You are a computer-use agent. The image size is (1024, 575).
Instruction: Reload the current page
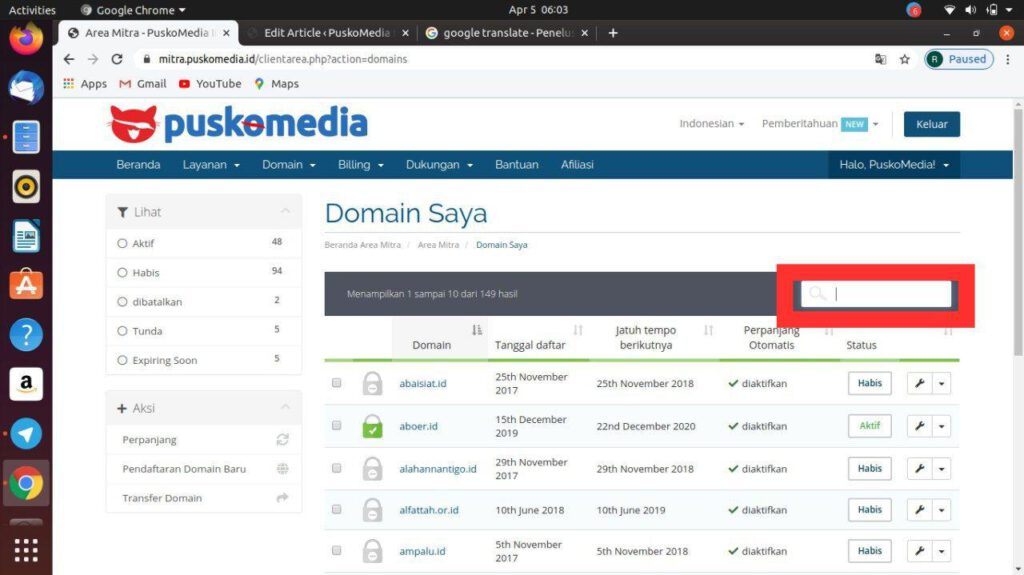point(117,59)
